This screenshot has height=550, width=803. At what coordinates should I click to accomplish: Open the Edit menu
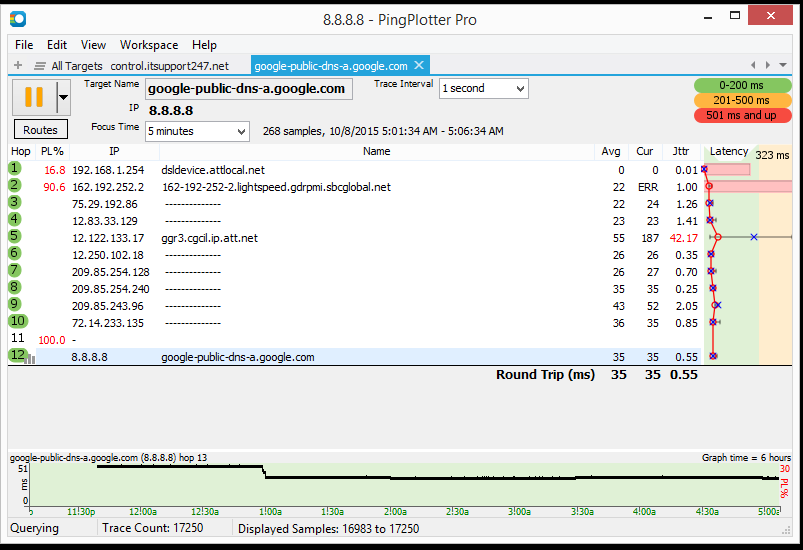click(57, 45)
